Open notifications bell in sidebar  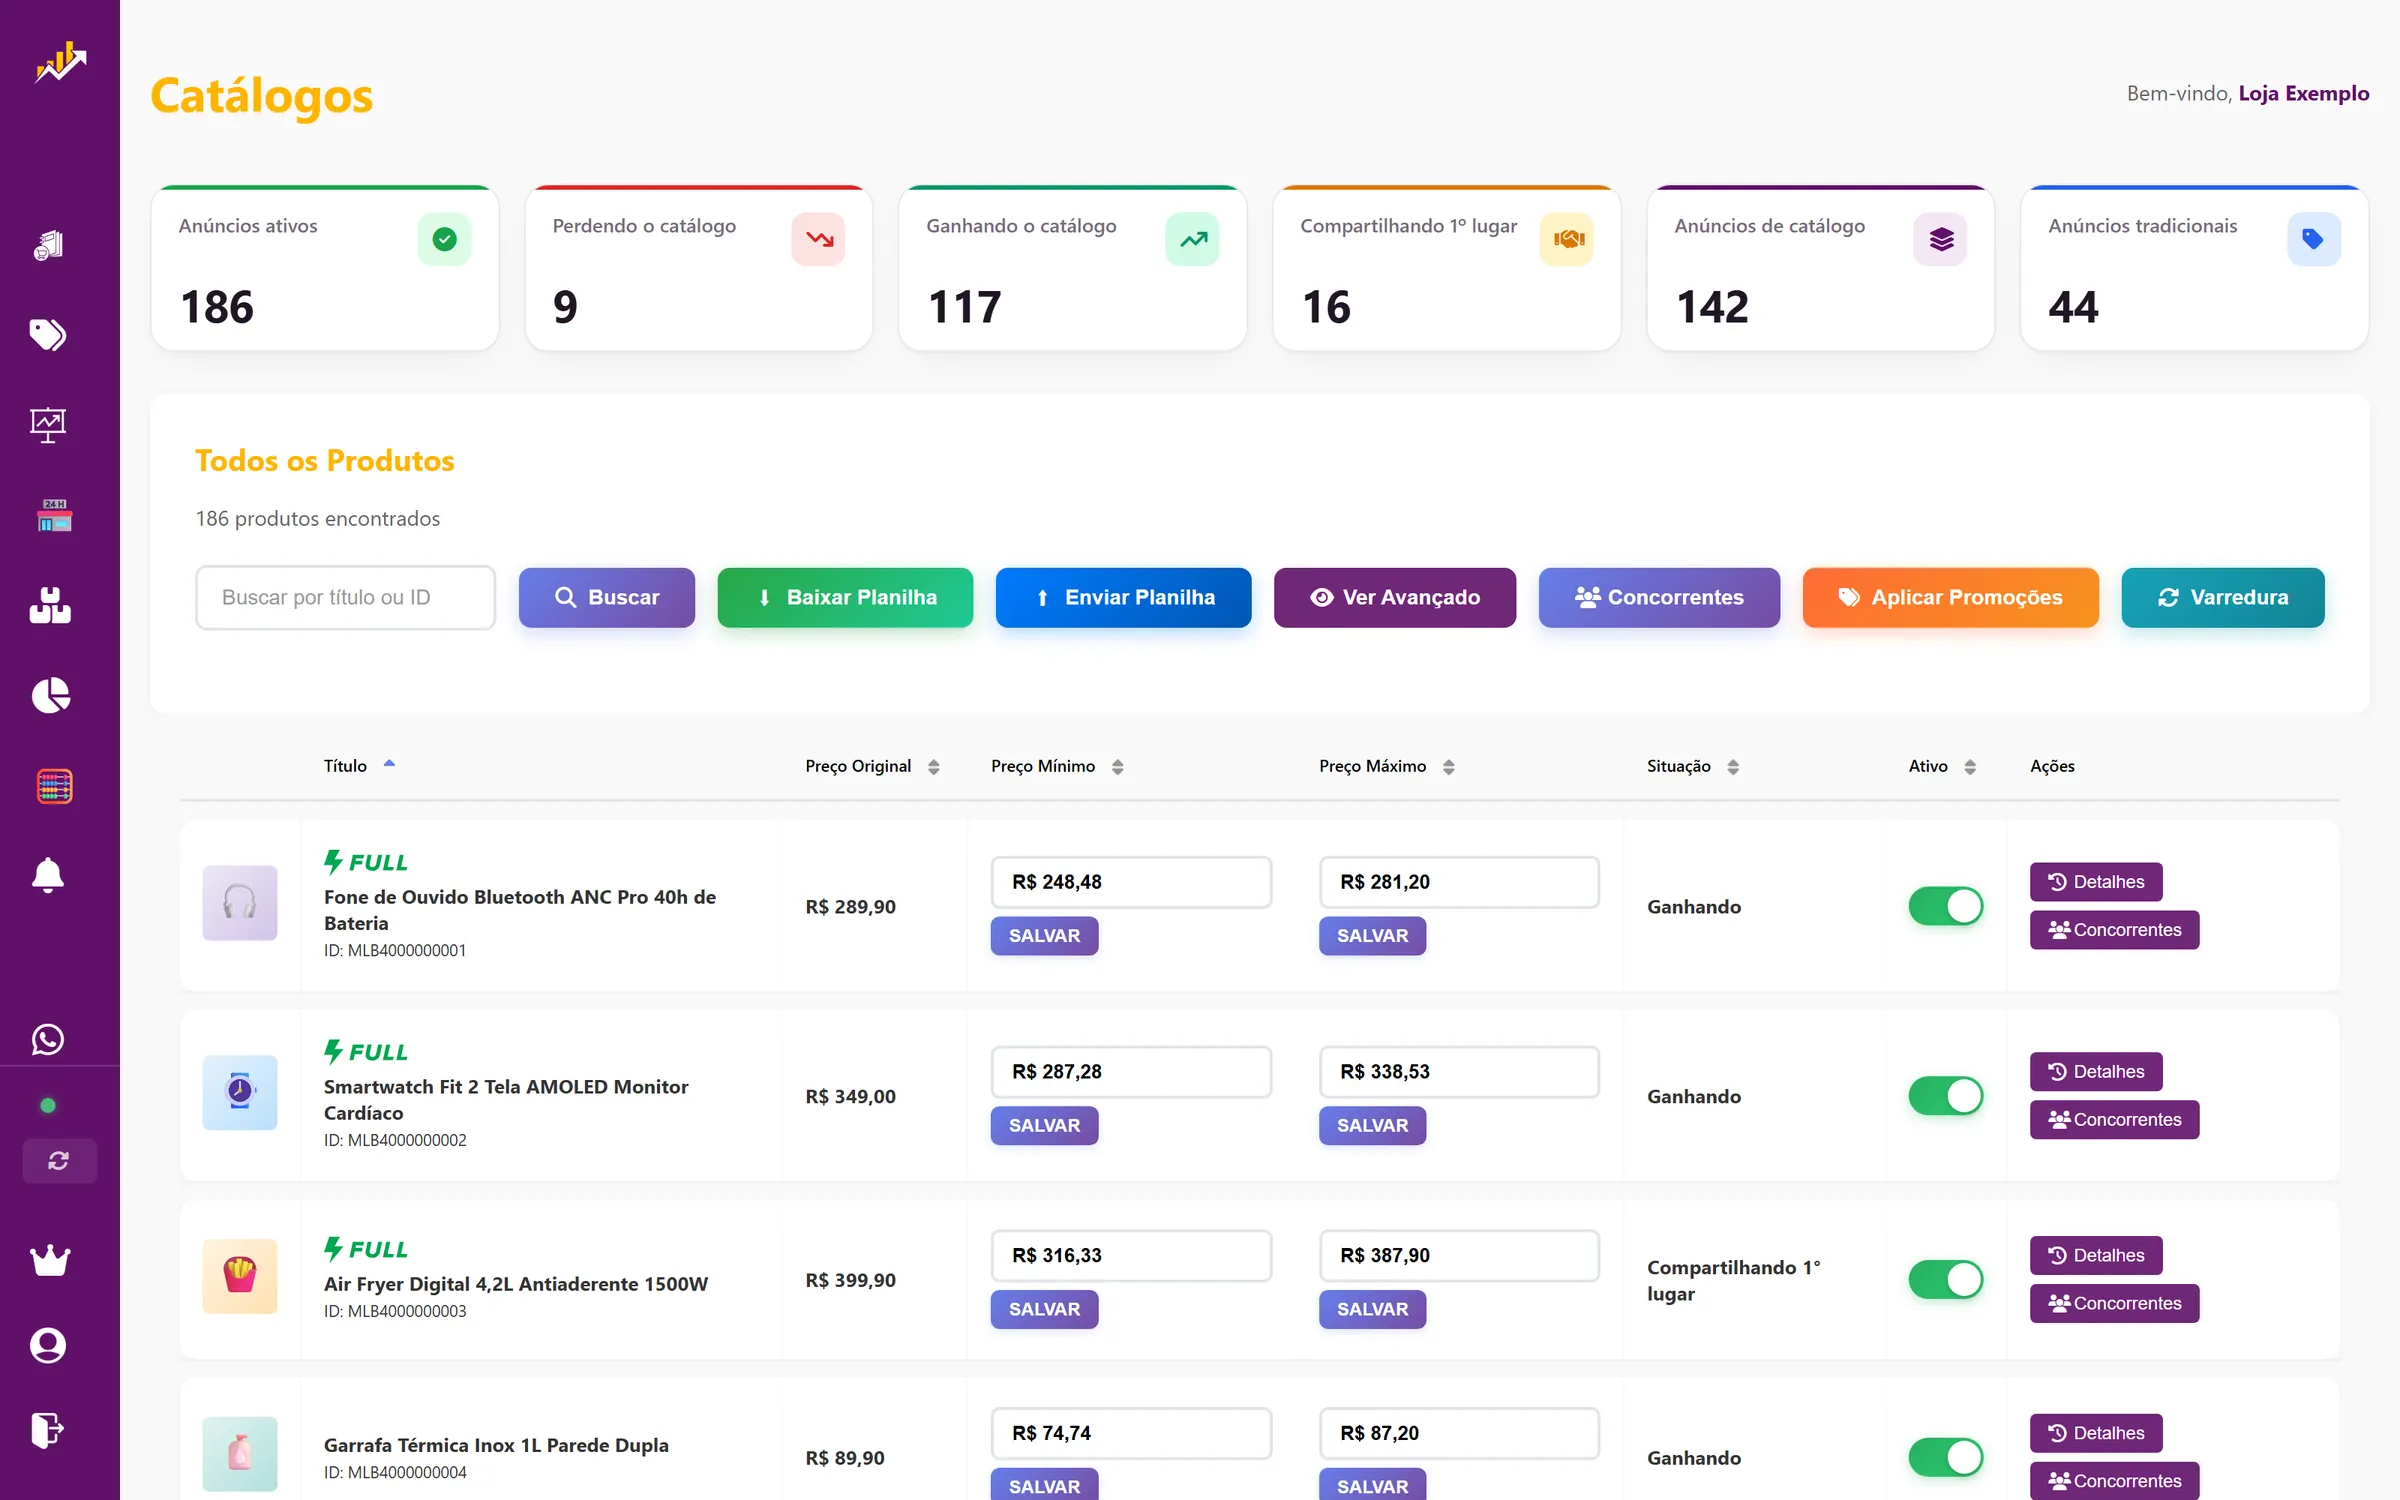[48, 875]
